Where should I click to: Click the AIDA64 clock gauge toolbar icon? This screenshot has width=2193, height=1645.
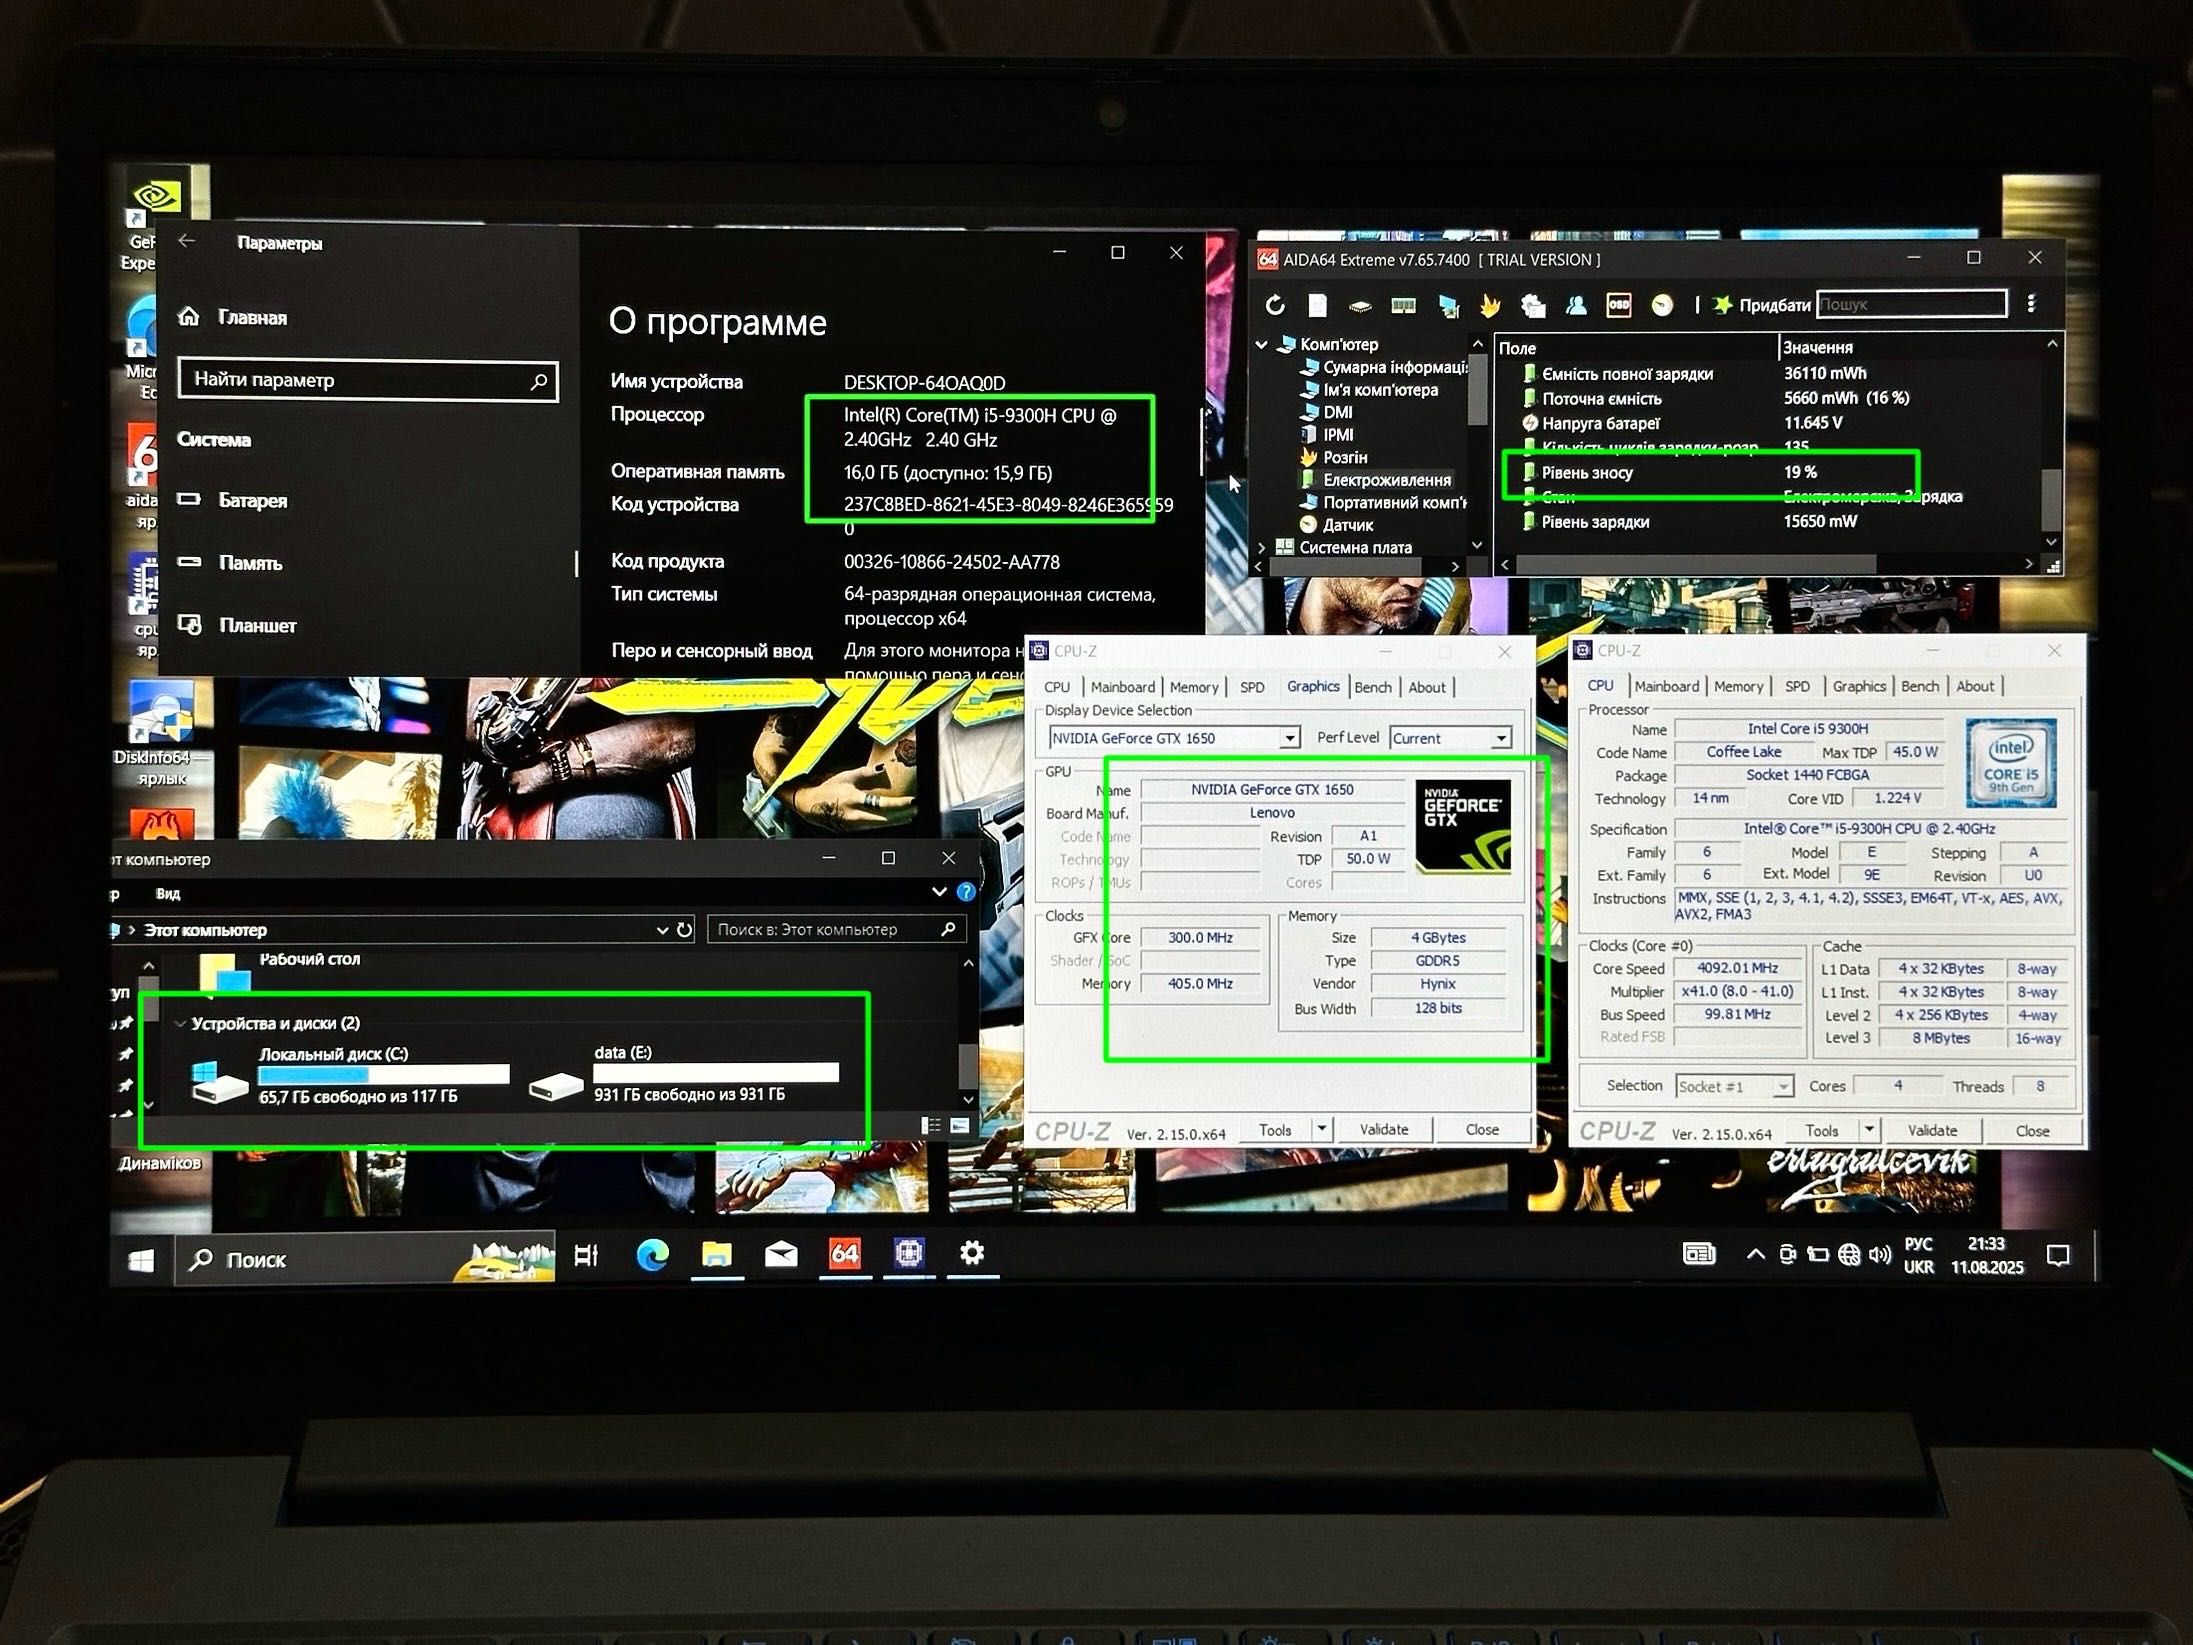tap(1662, 305)
